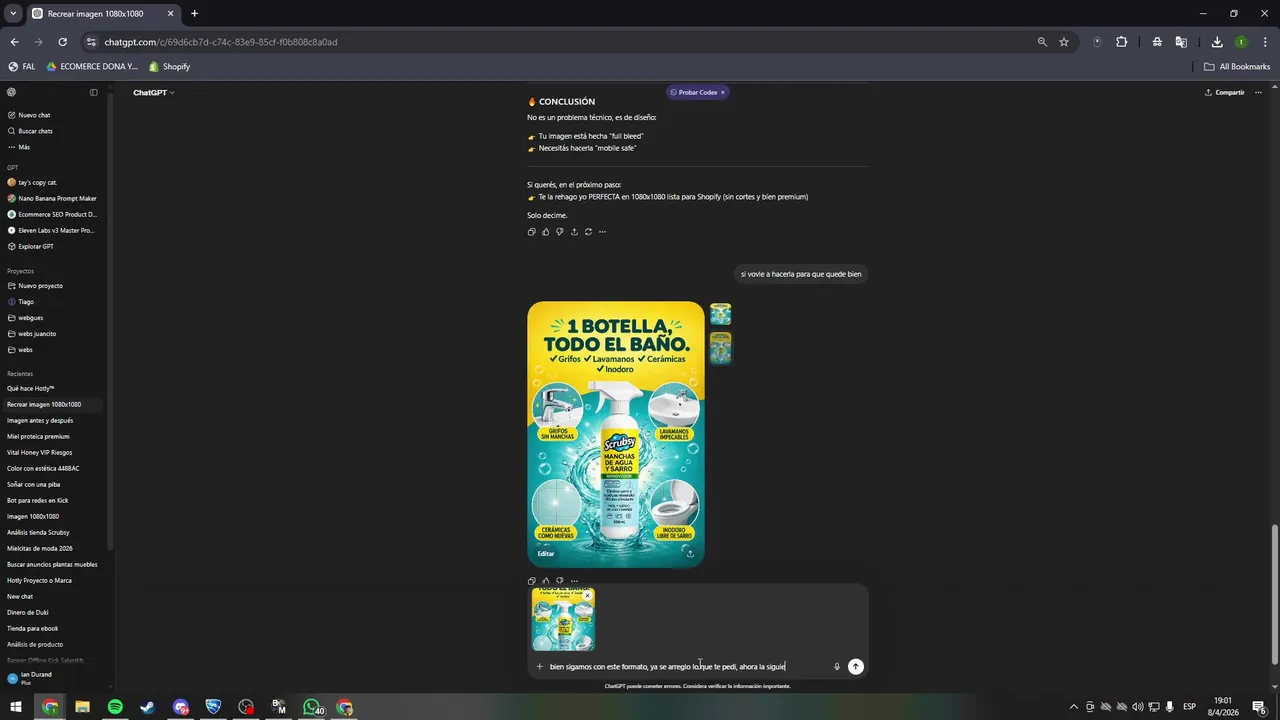Screen dimensions: 1280x720
Task: Thumbs up the CONCLUSIÓN response
Action: [x=546, y=232]
